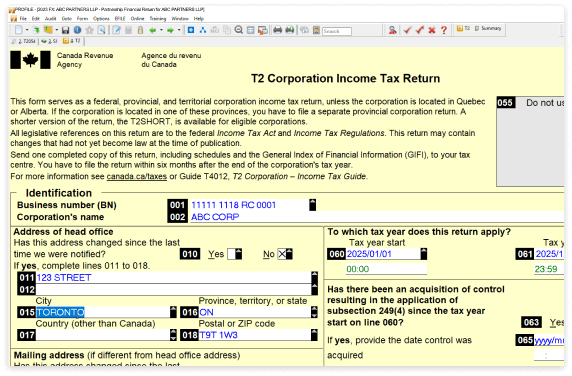This screenshot has width=572, height=376.
Task: Click the printer icon
Action: [278, 30]
